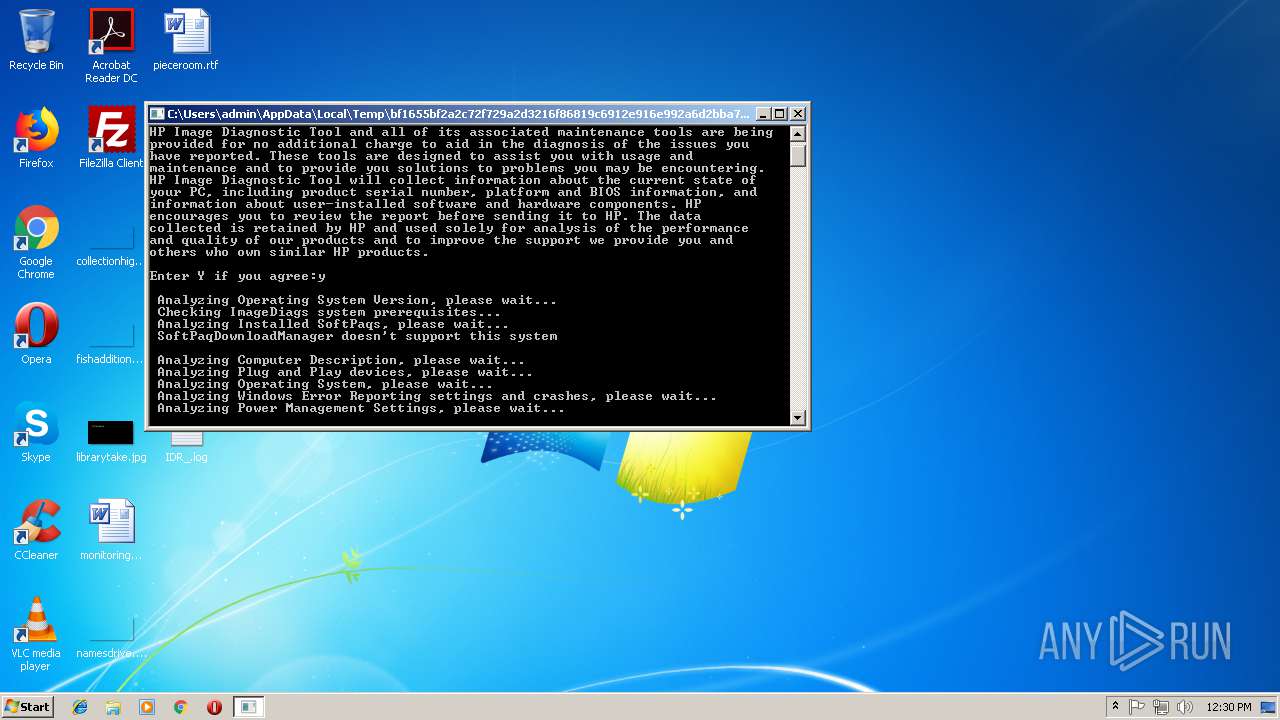Click the 'Enter Y if you agree:y' line
This screenshot has height=720, width=1280.
pyautogui.click(x=238, y=276)
